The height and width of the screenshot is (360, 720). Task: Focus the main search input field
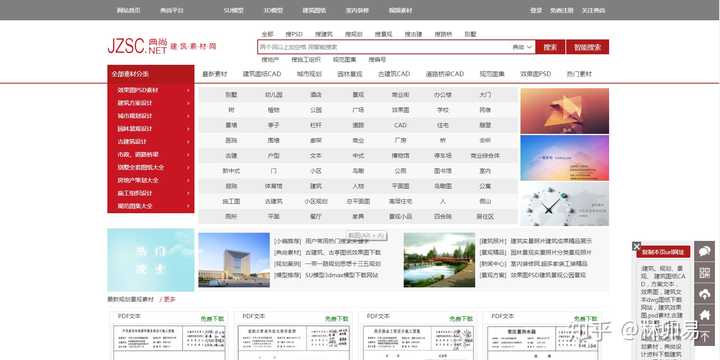pos(384,47)
